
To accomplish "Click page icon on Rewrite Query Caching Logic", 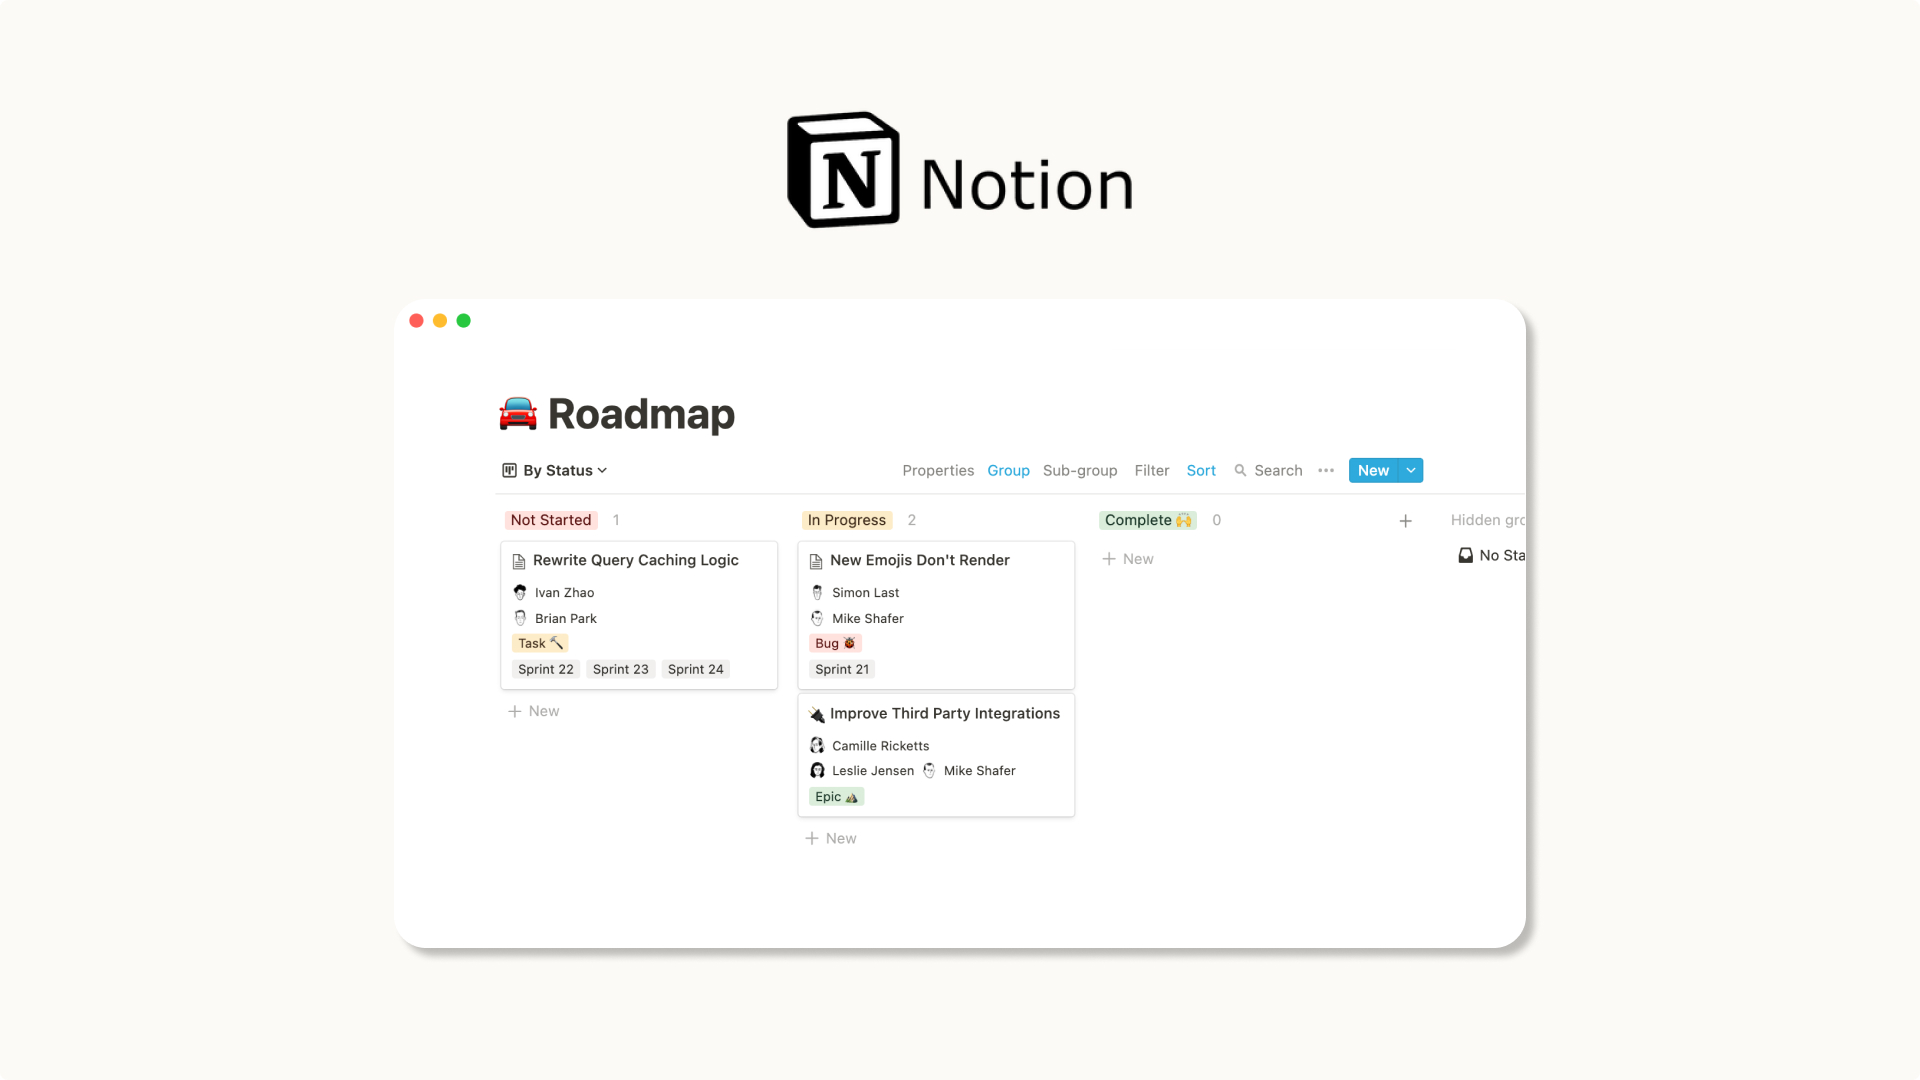I will point(519,561).
